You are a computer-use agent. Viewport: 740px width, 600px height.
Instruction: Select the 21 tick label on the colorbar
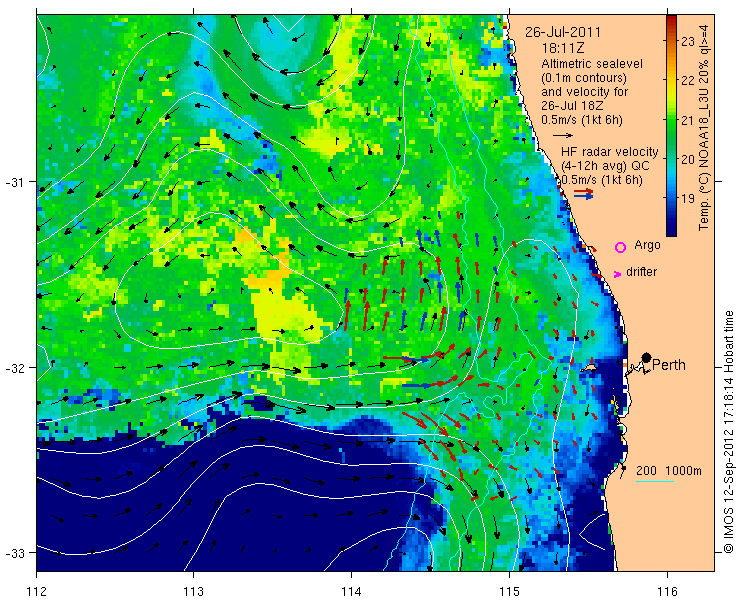pyautogui.click(x=688, y=120)
